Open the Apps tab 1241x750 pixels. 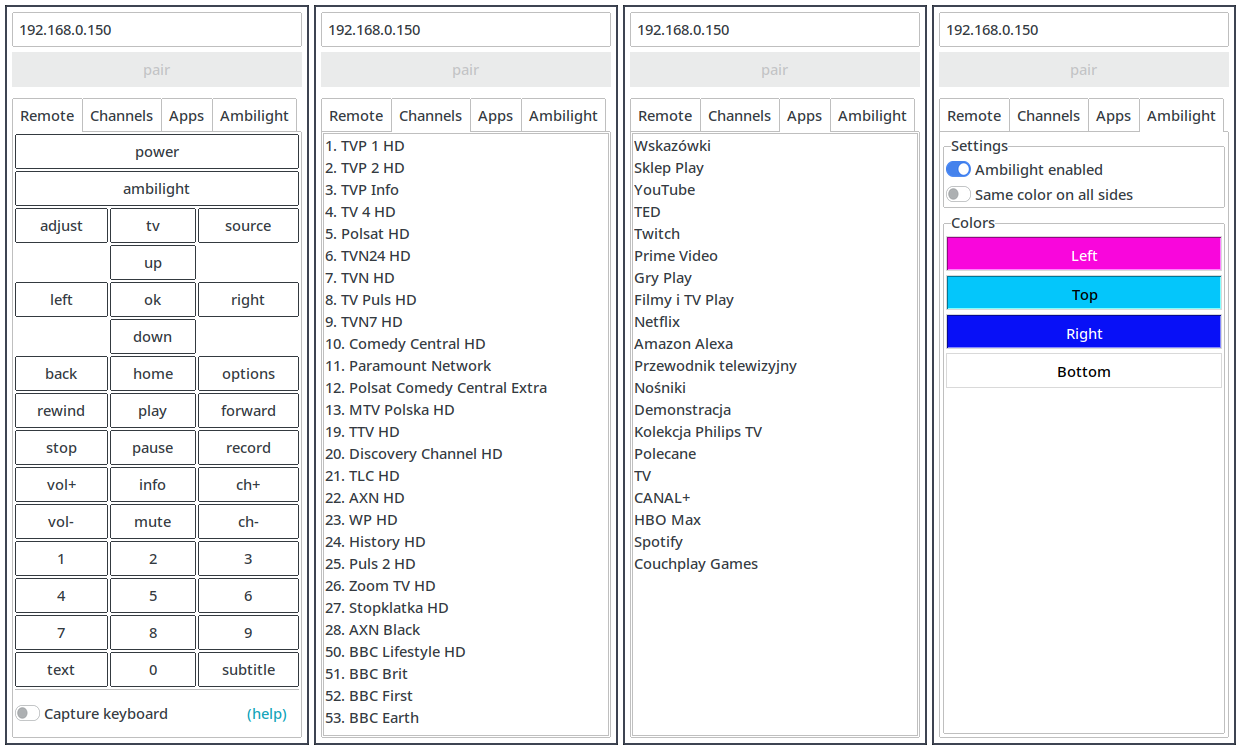tap(186, 115)
